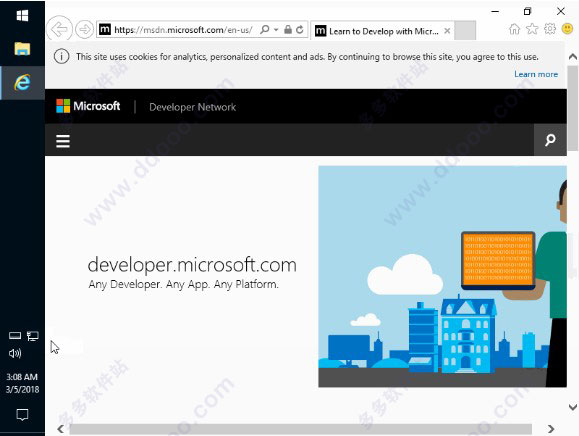Open the Windows Start menu

point(22,16)
